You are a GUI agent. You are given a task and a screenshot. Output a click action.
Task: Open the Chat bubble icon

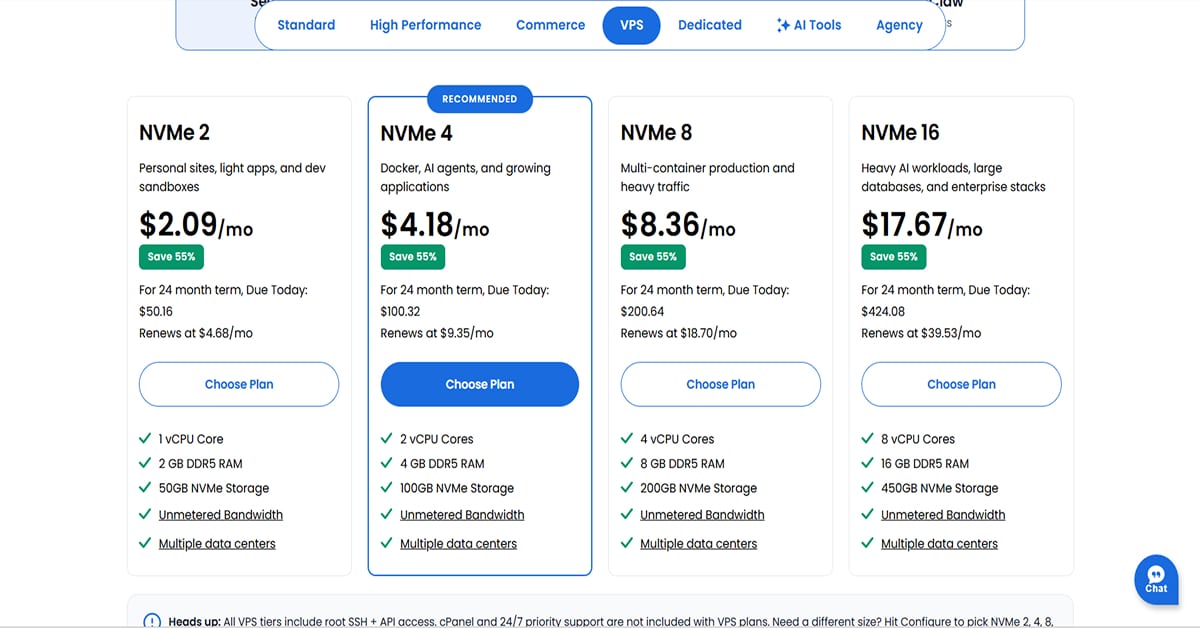pyautogui.click(x=1156, y=579)
